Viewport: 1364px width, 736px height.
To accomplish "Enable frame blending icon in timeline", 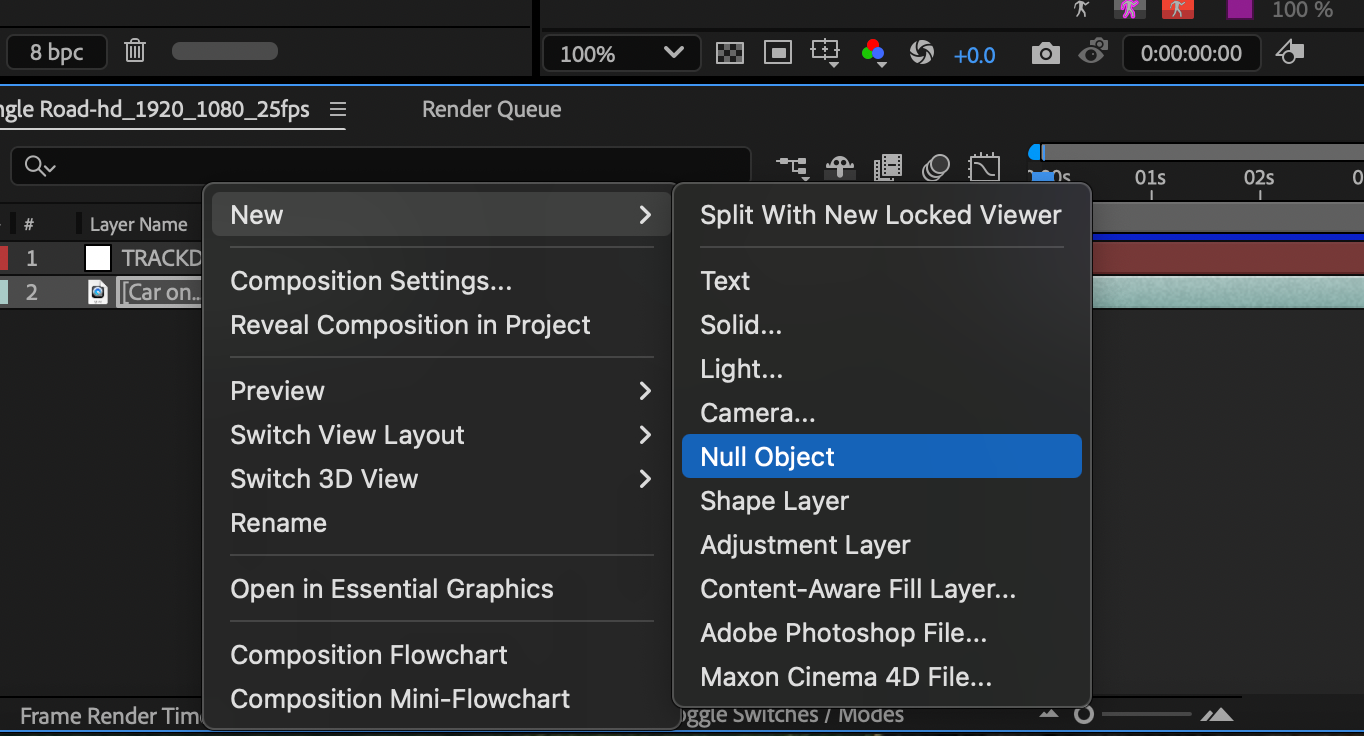I will click(x=887, y=166).
